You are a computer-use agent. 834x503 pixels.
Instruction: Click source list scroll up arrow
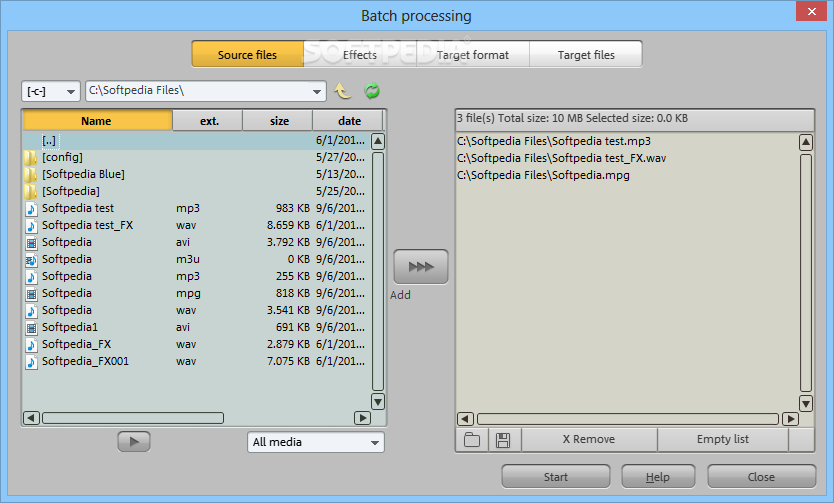click(378, 141)
